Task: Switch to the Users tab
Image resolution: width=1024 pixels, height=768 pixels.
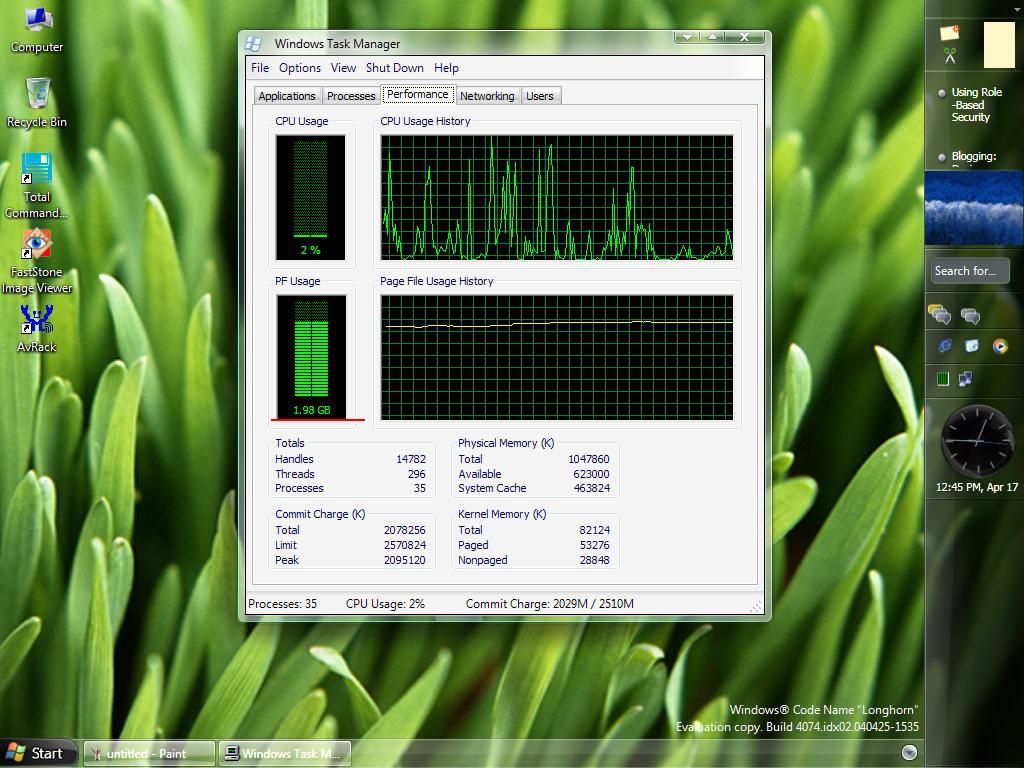Action: (539, 96)
